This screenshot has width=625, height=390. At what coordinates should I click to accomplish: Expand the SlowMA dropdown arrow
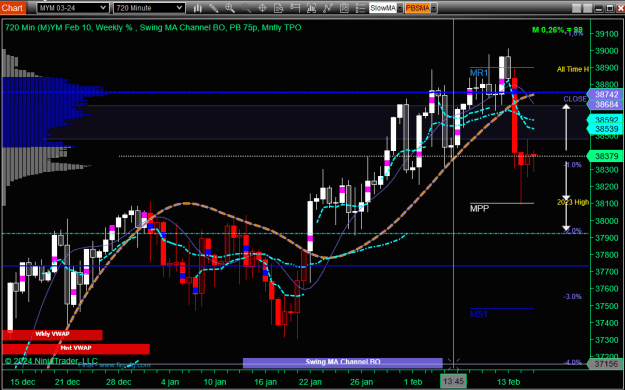400,8
